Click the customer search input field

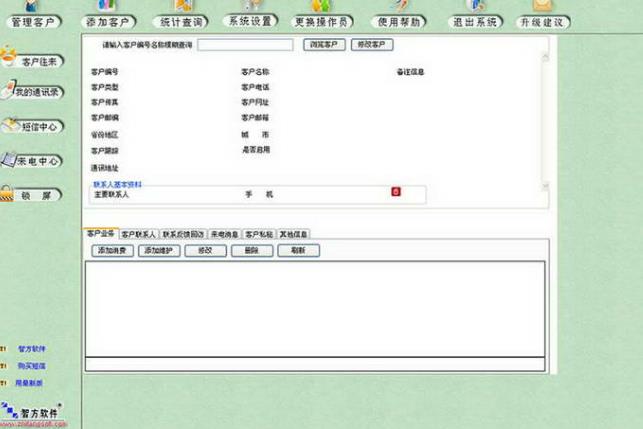(x=245, y=45)
